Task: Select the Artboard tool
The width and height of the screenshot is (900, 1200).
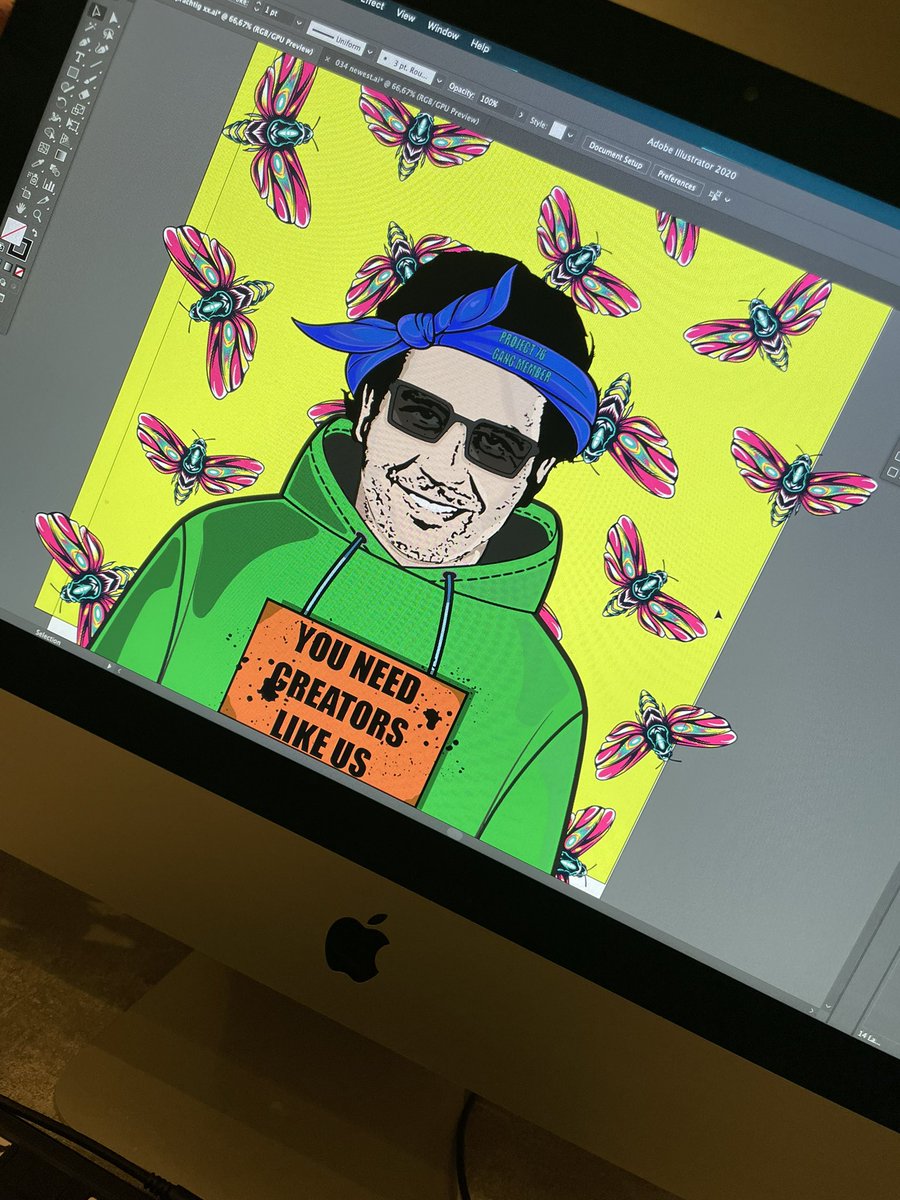Action: (27, 193)
